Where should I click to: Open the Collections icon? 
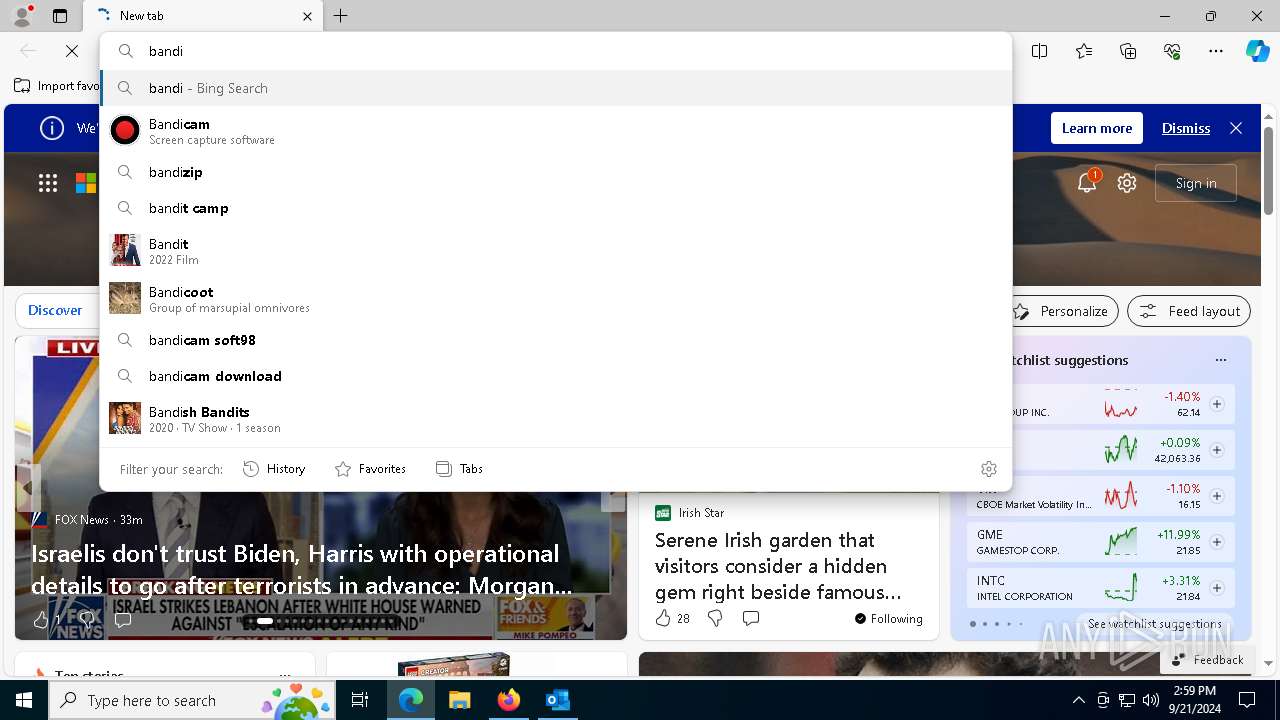[x=1128, y=51]
